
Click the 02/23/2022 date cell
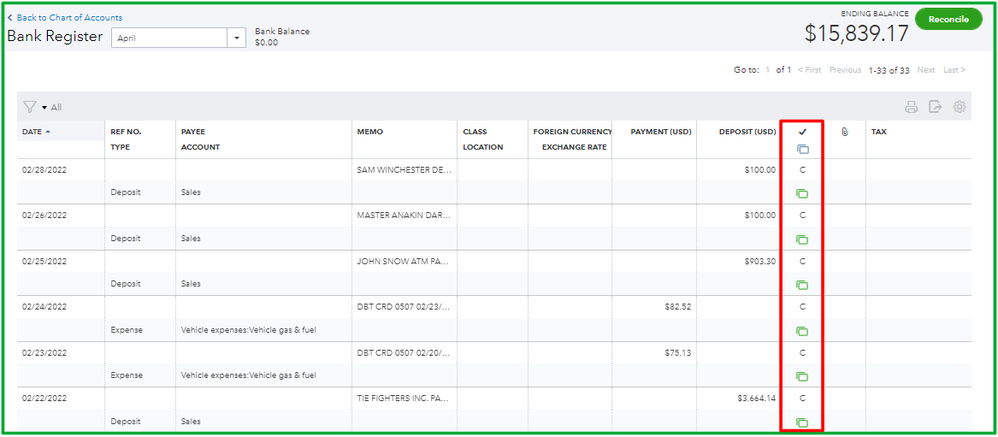pyautogui.click(x=45, y=352)
